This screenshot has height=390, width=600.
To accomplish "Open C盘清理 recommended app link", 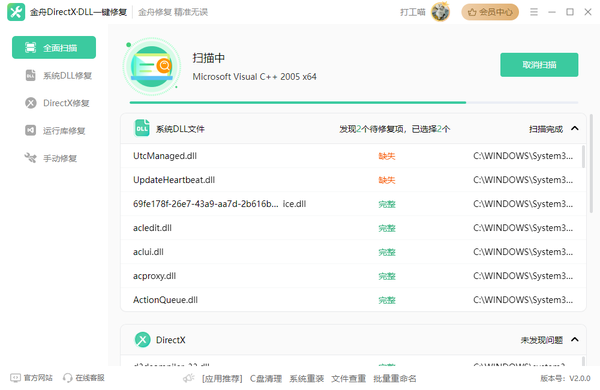I will pyautogui.click(x=266, y=379).
